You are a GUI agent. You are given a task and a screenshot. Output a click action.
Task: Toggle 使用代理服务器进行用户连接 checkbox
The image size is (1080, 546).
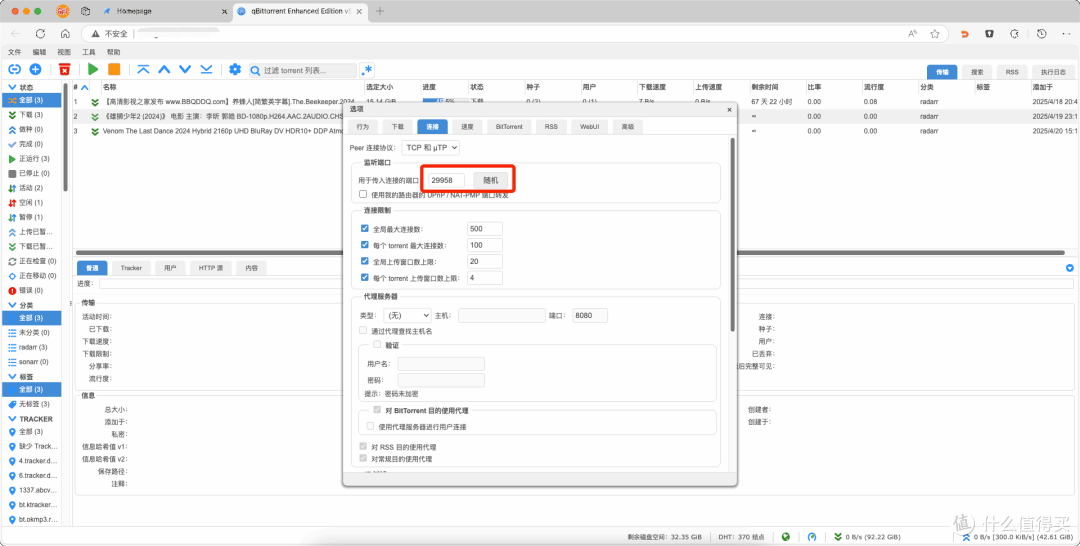tap(371, 427)
